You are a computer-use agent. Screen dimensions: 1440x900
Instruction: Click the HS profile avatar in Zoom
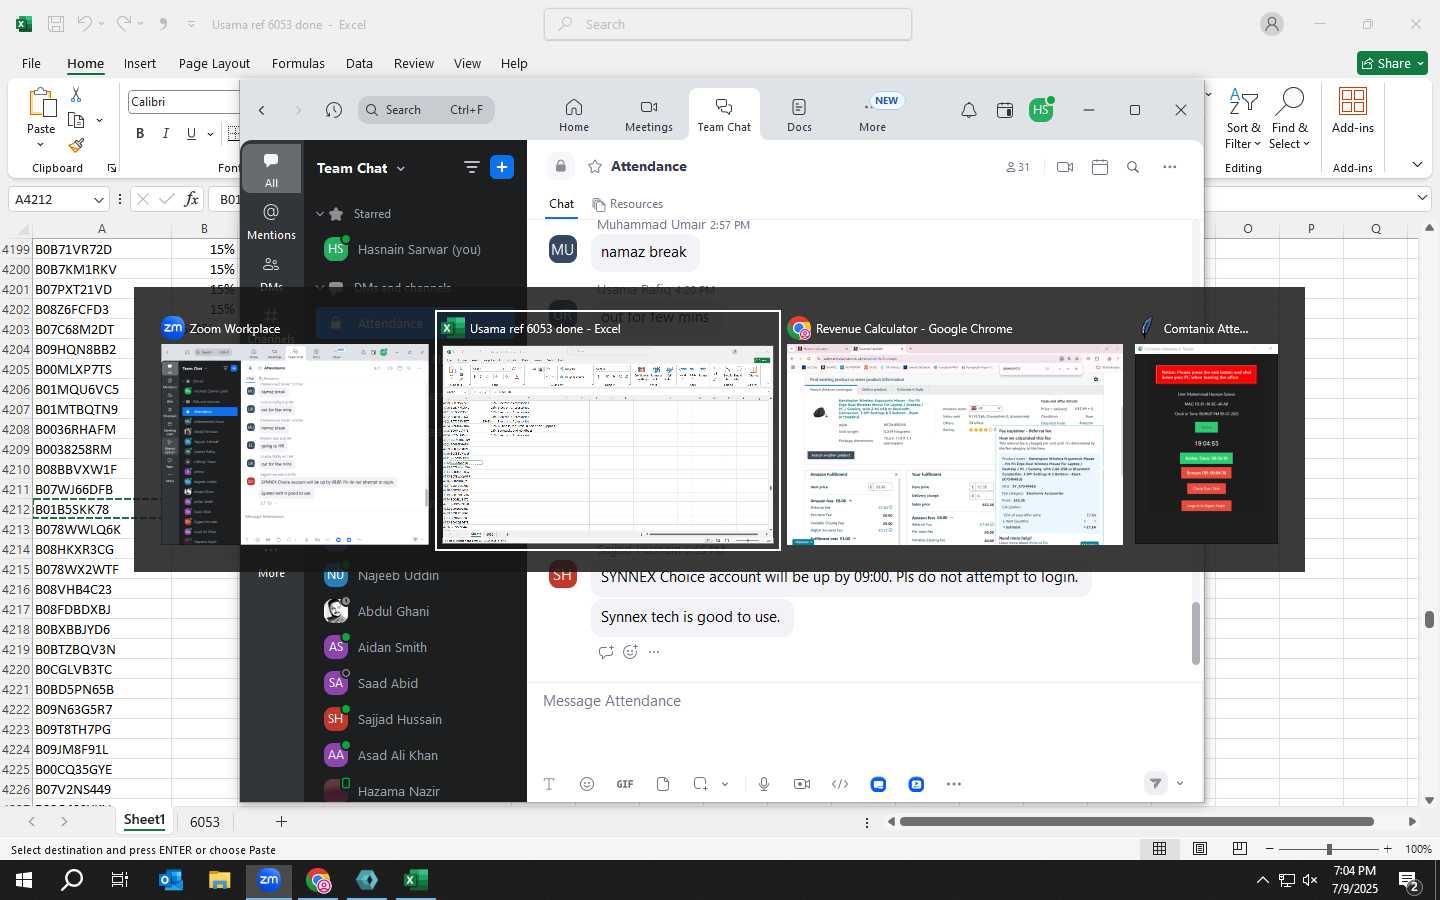(1041, 110)
